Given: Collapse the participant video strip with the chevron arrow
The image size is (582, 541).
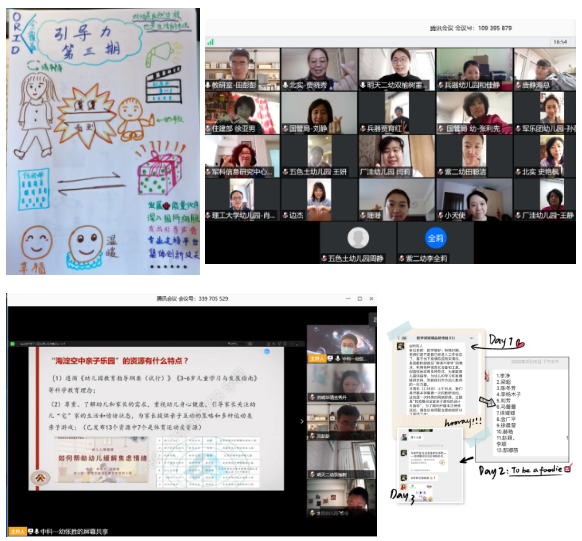Looking at the screenshot, I should pyautogui.click(x=302, y=421).
